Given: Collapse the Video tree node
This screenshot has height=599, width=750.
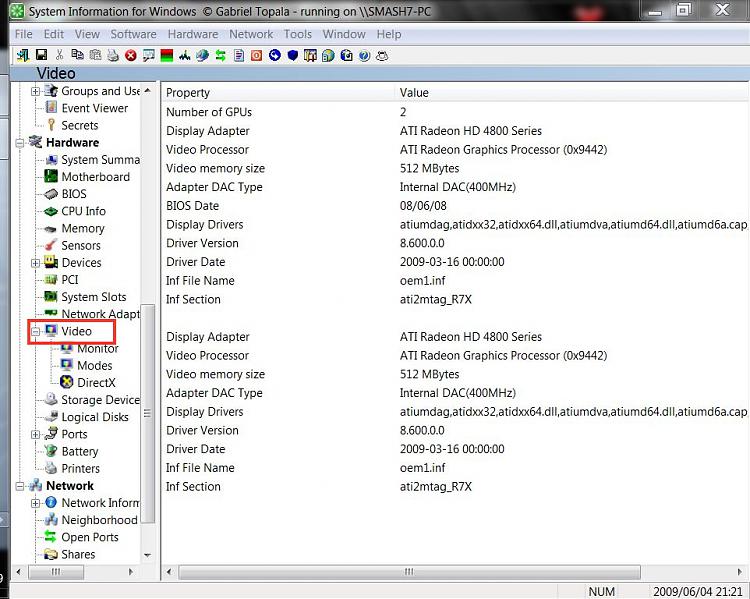Looking at the screenshot, I should pos(35,331).
